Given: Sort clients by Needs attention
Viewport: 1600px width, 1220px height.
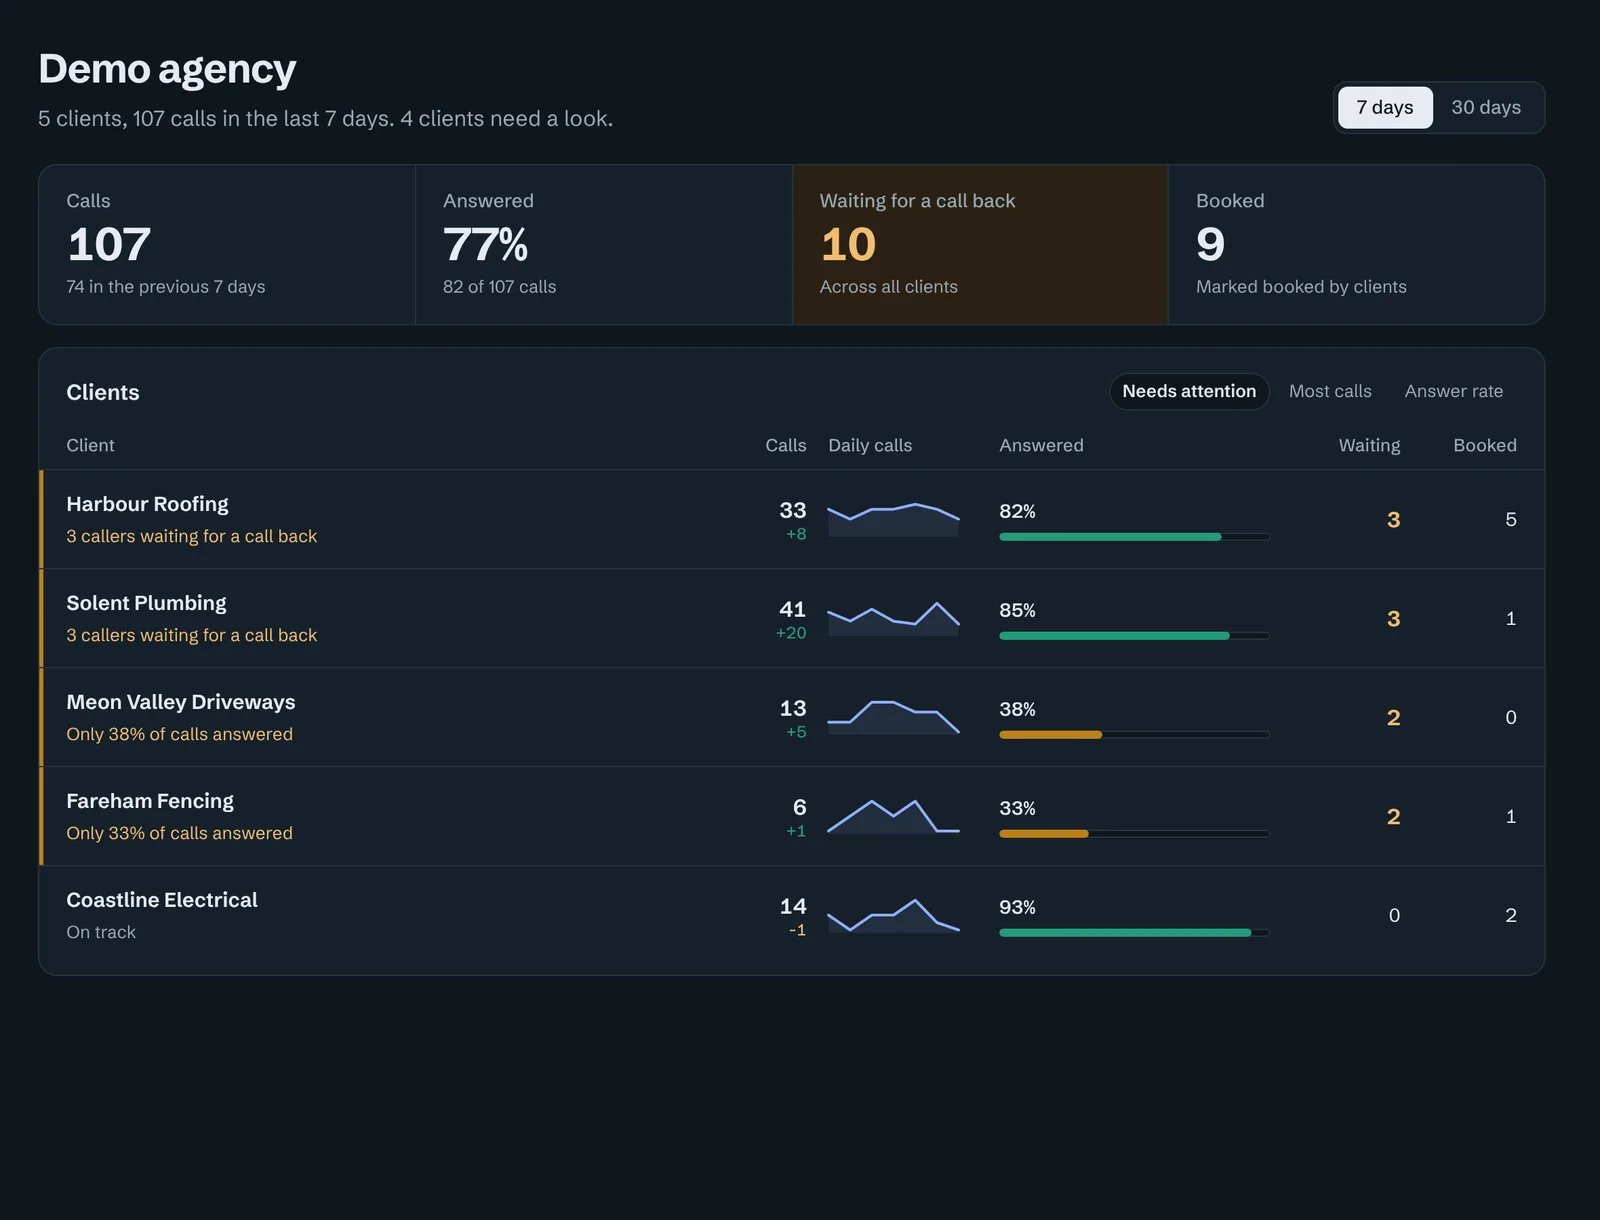Looking at the screenshot, I should click(x=1189, y=391).
